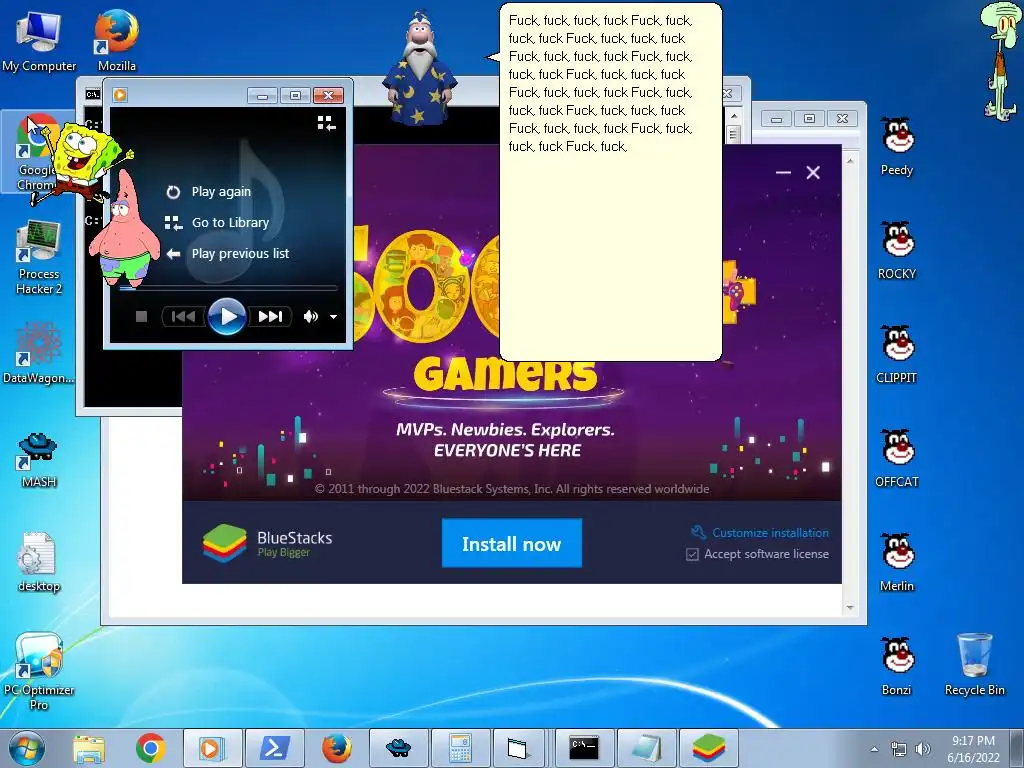1024x768 pixels.
Task: Select the Merlin agent desktop icon
Action: (897, 563)
